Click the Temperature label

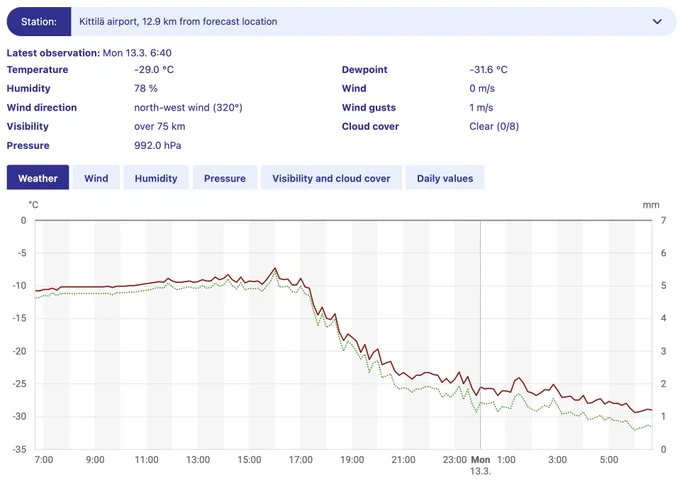point(37,69)
